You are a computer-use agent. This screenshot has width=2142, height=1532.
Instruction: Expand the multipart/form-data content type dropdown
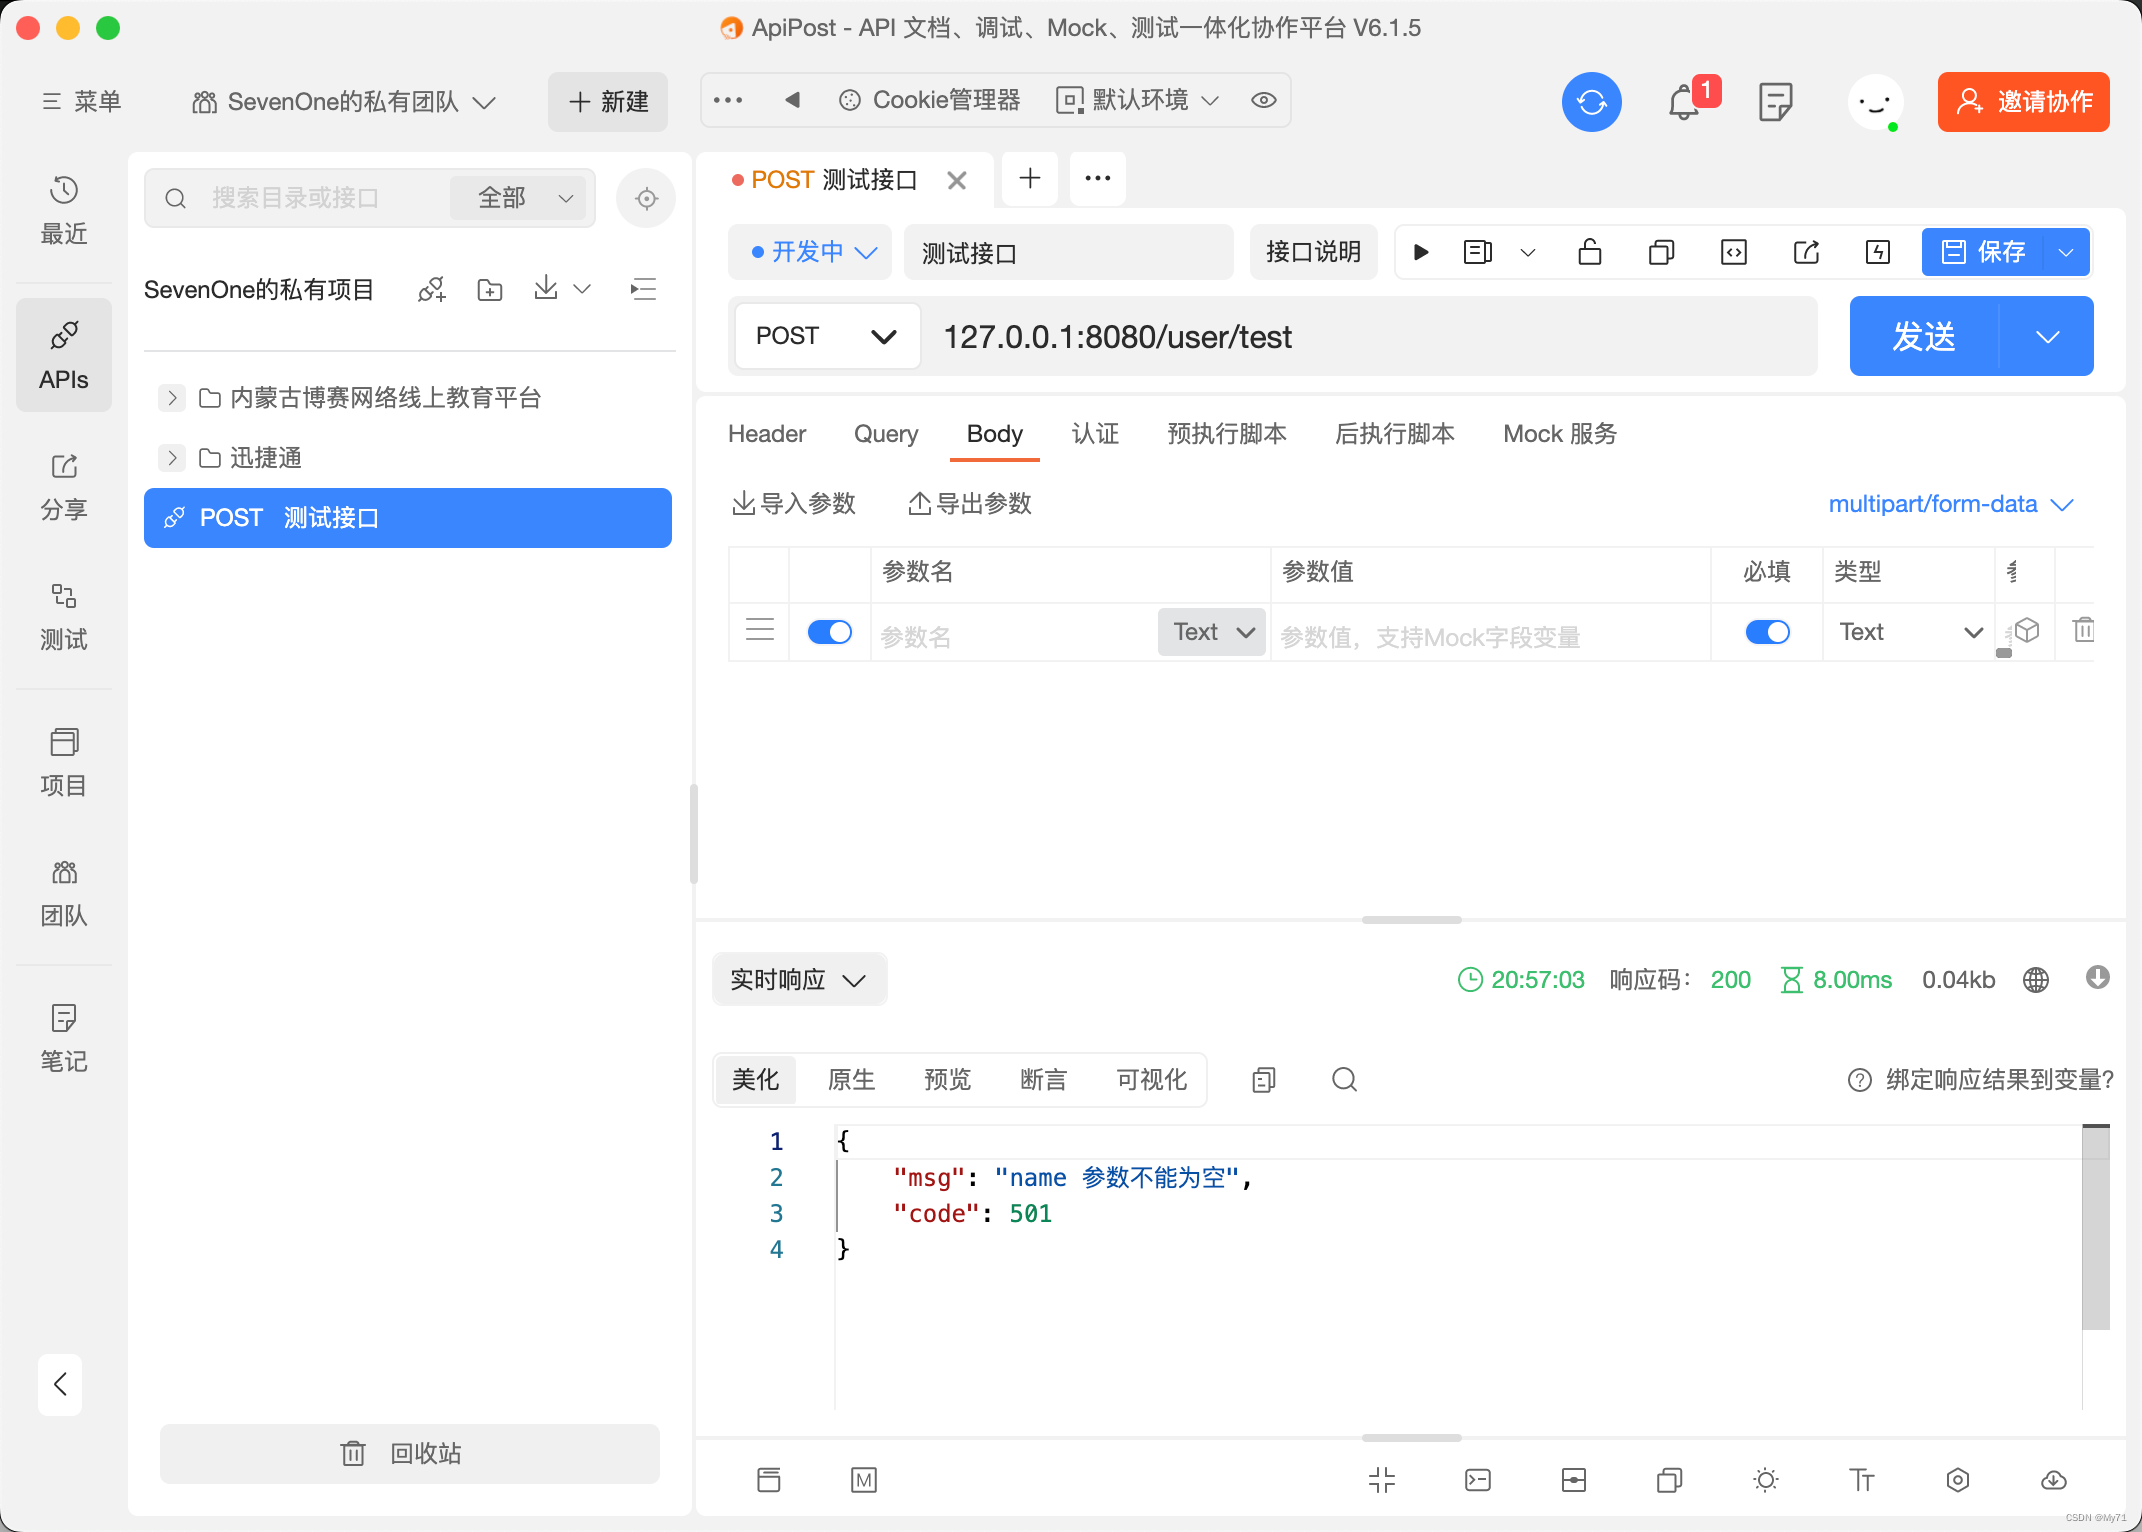point(1950,504)
